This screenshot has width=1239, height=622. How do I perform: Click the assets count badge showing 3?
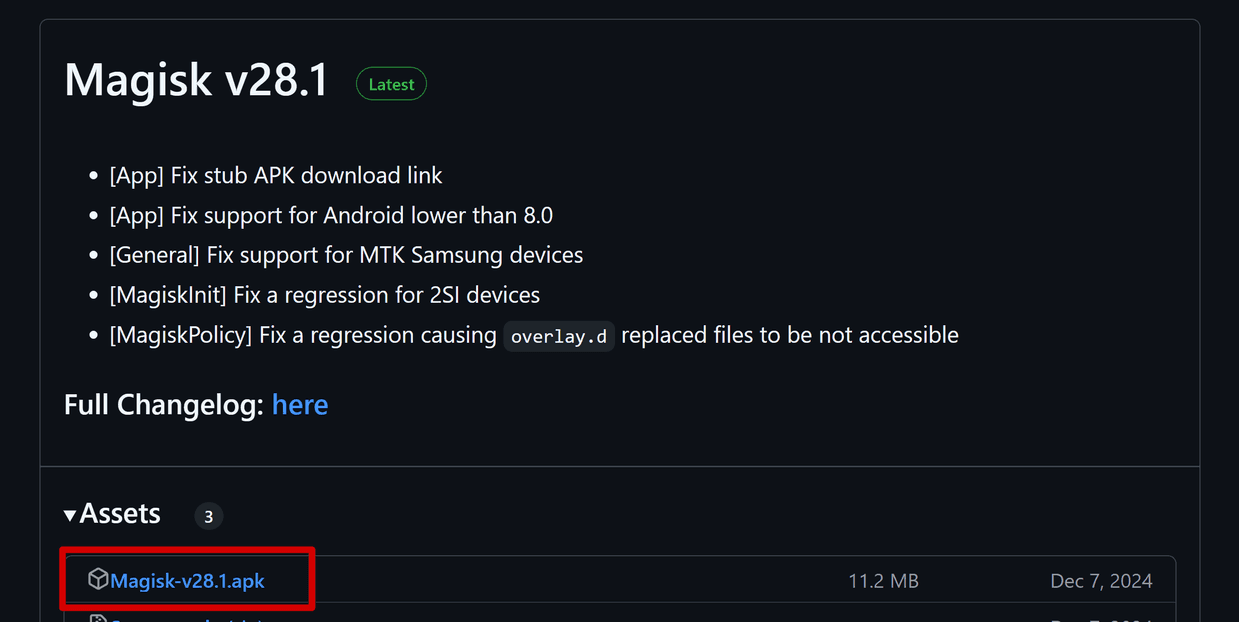pos(208,517)
